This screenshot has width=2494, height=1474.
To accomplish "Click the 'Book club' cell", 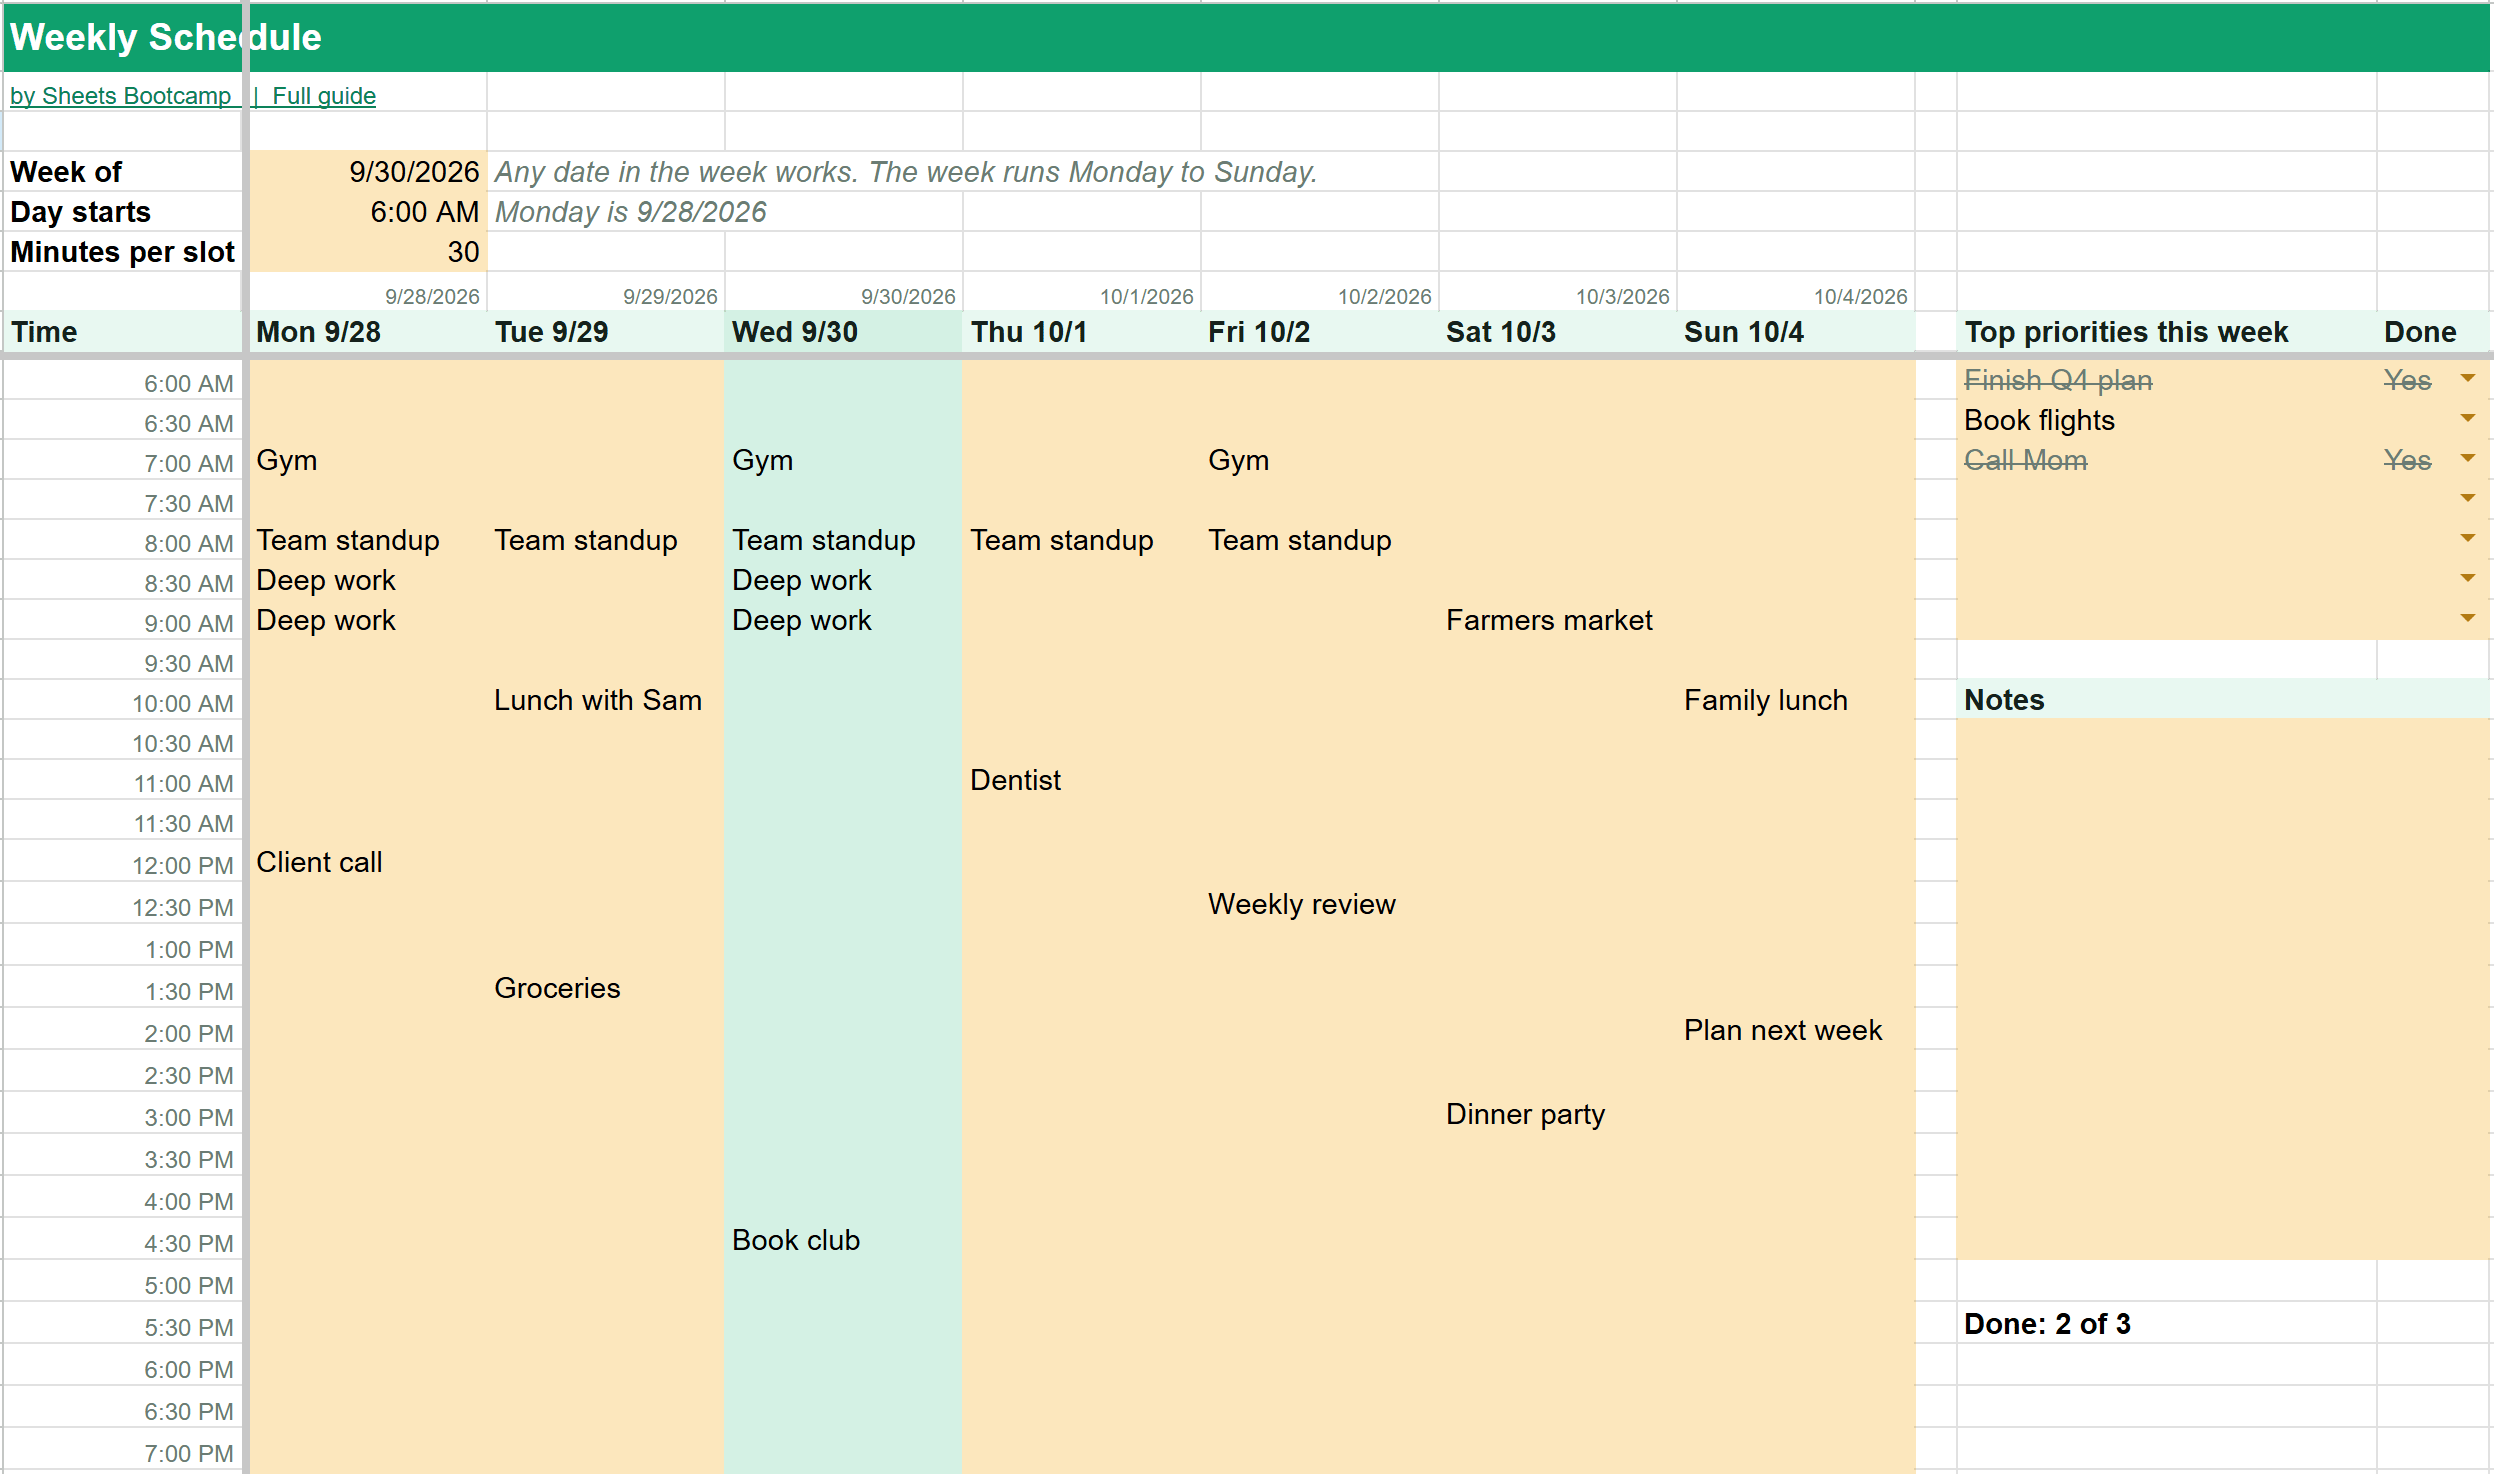I will 844,1240.
